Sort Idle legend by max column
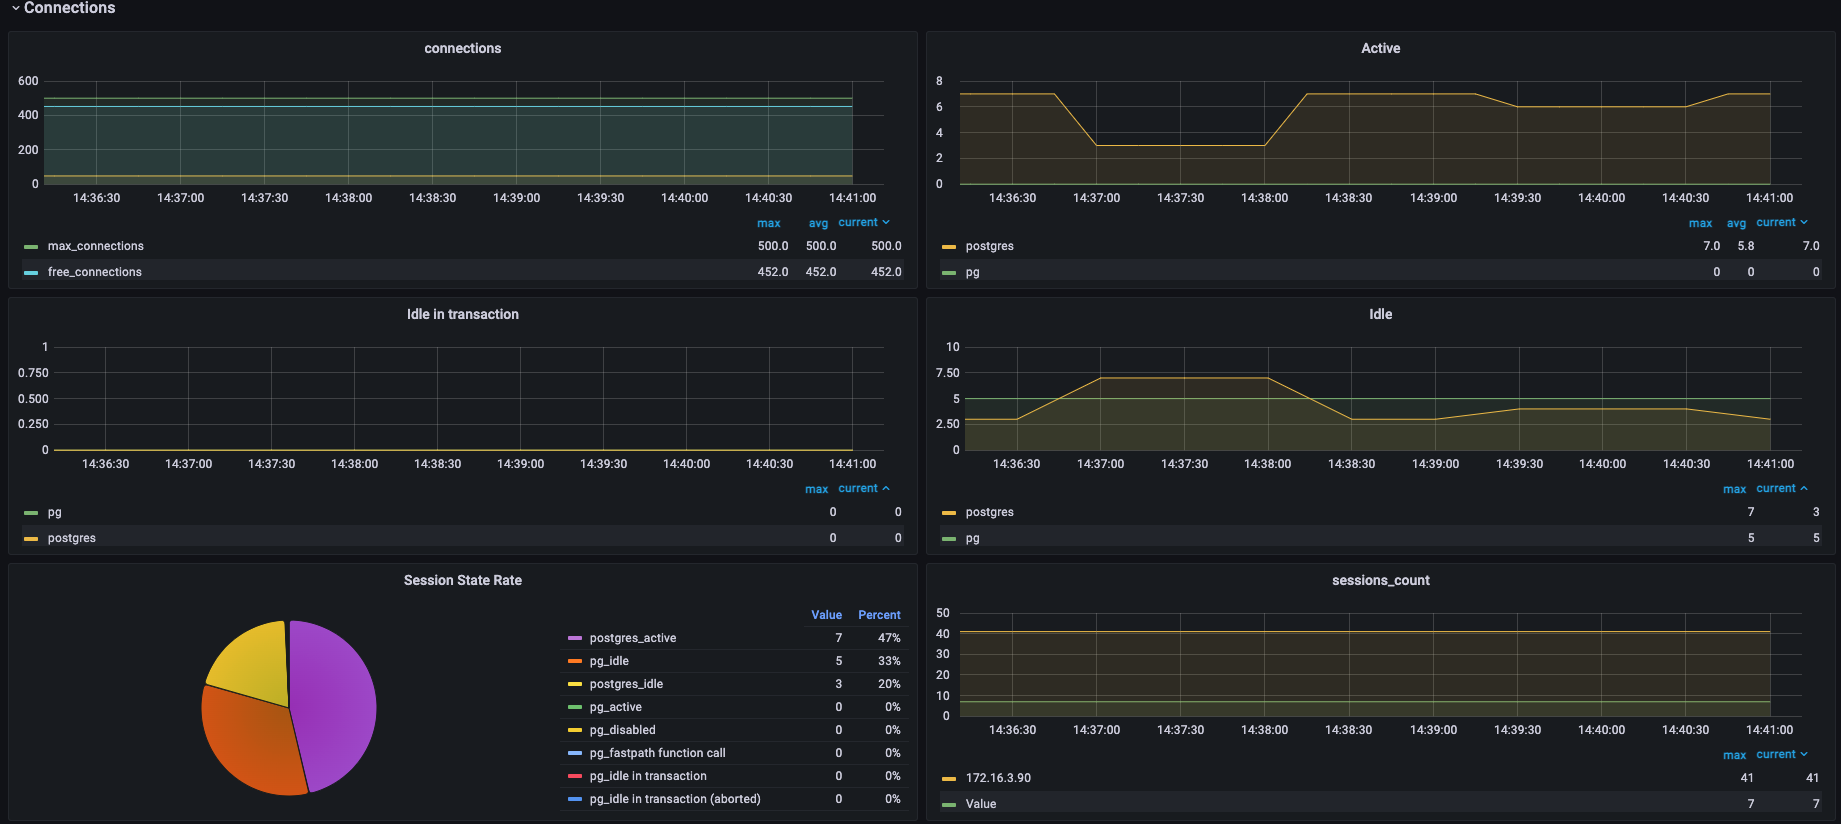 click(1734, 489)
